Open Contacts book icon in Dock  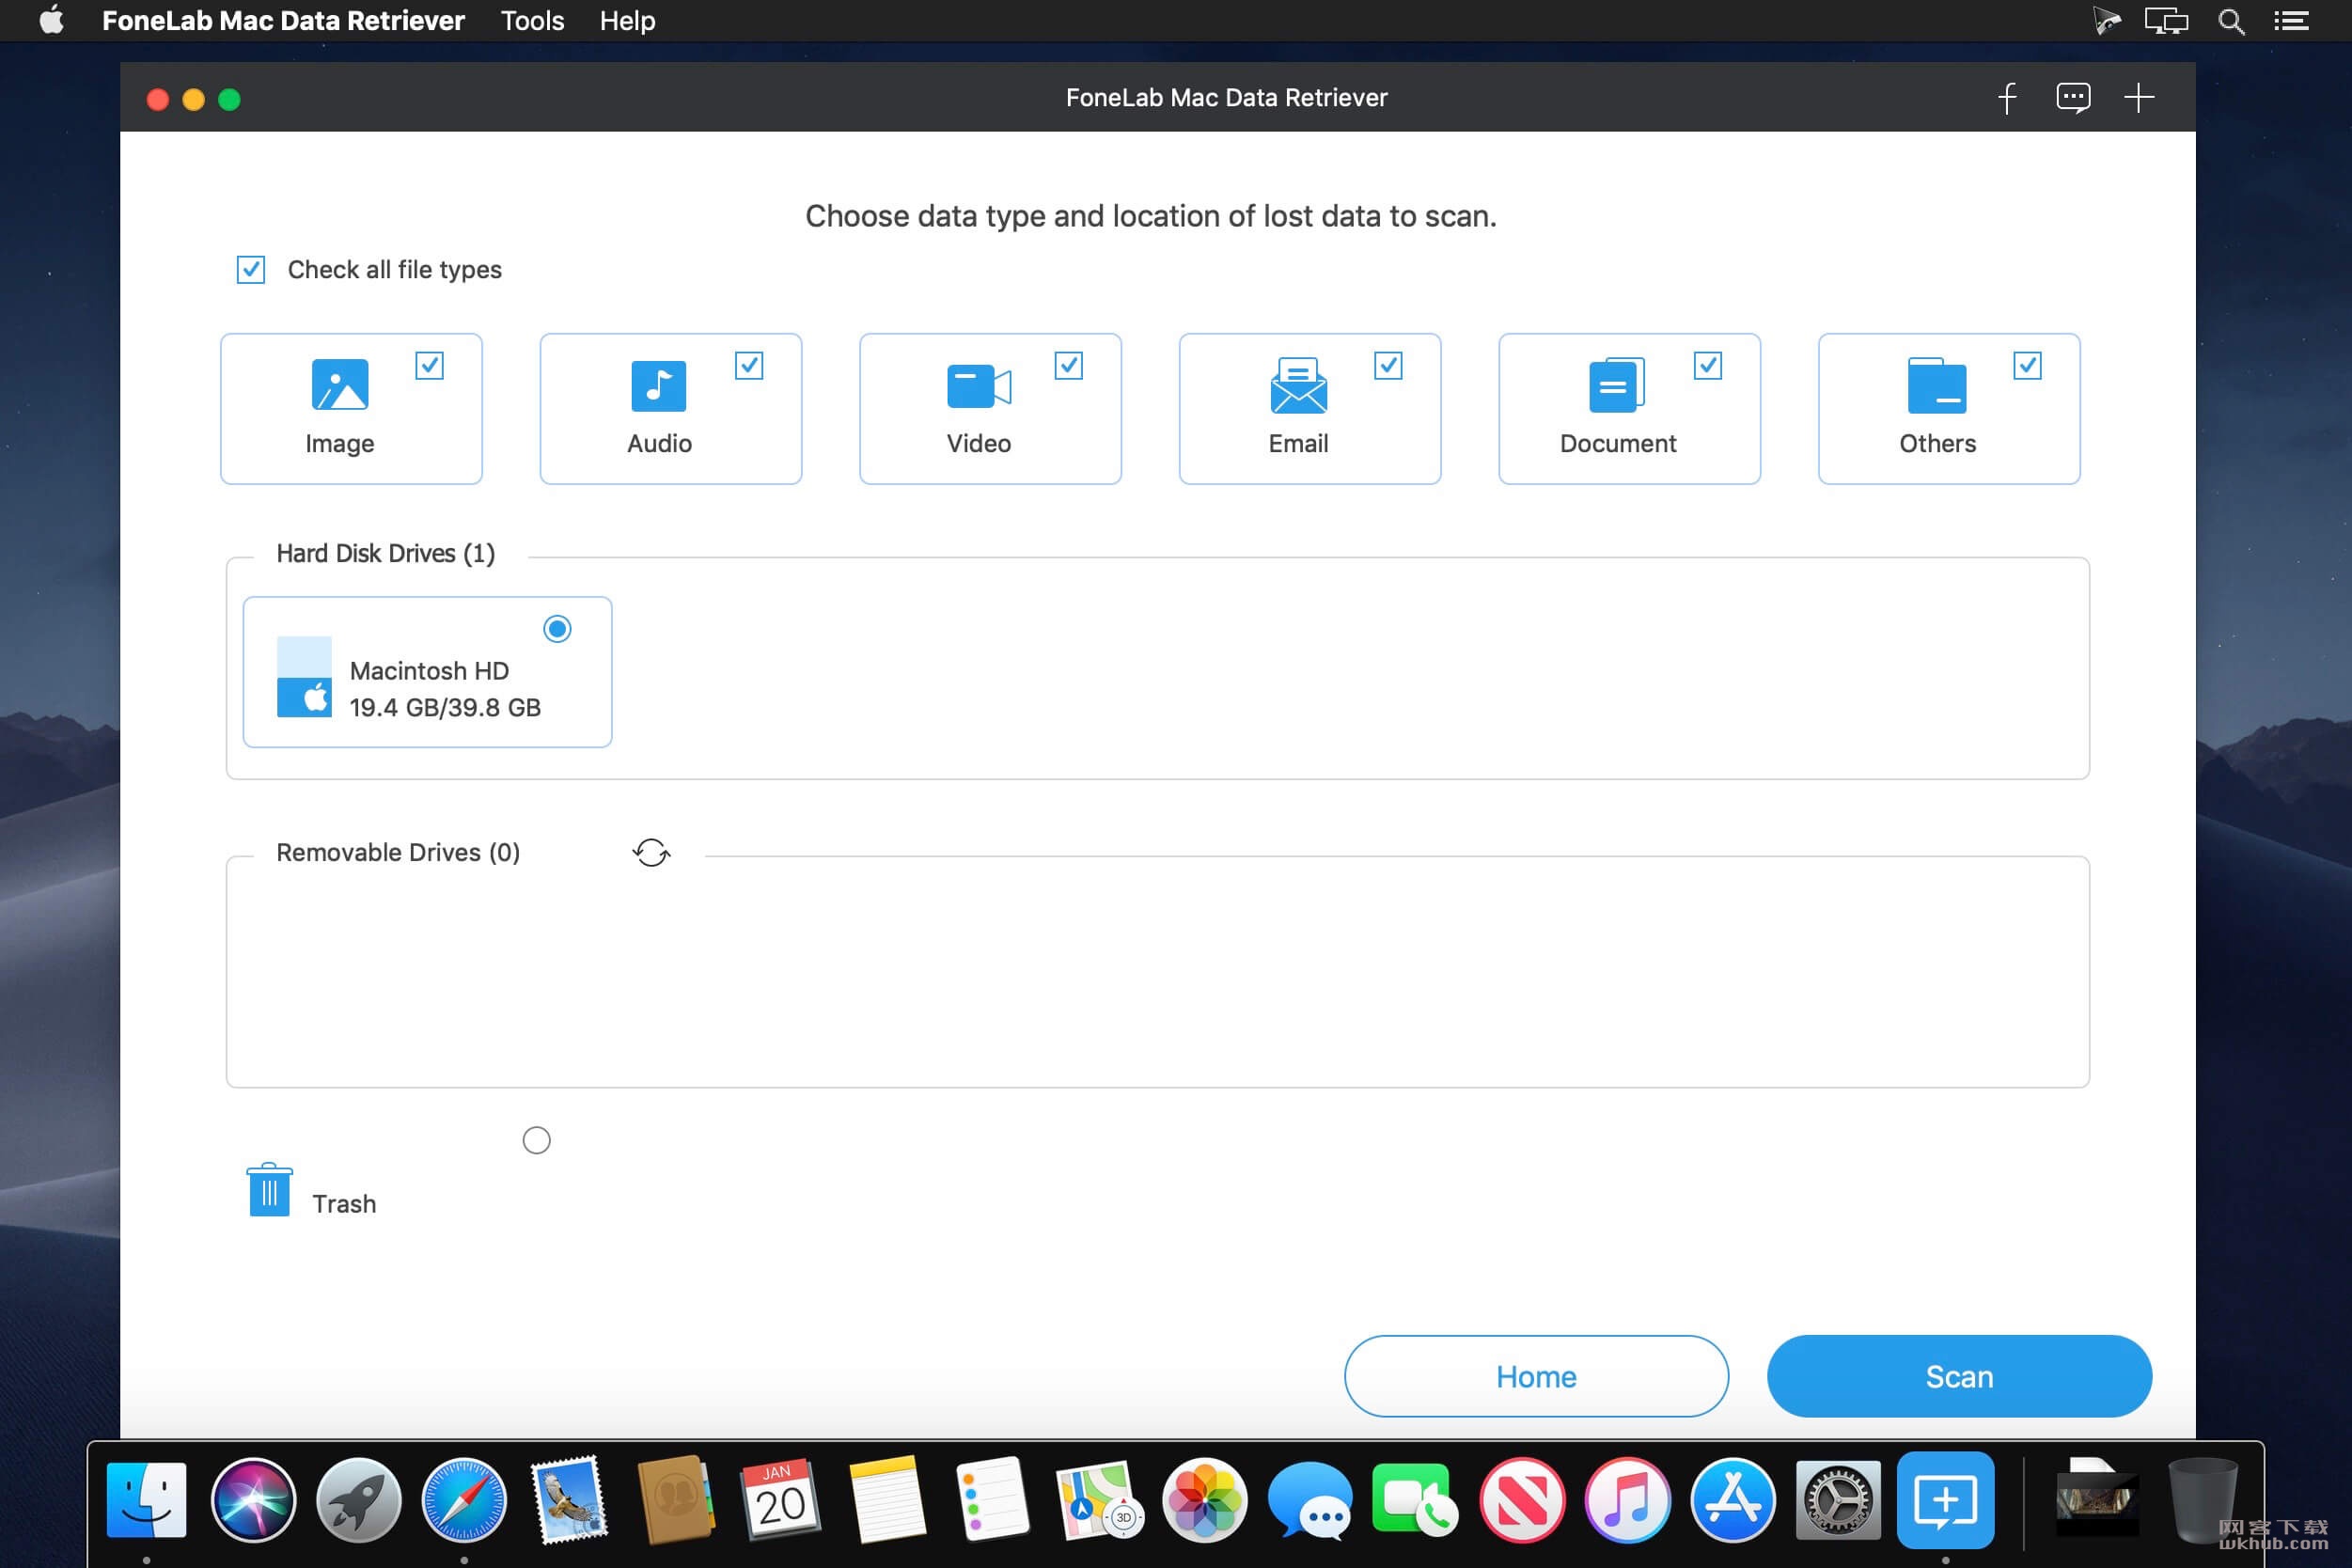click(675, 1500)
